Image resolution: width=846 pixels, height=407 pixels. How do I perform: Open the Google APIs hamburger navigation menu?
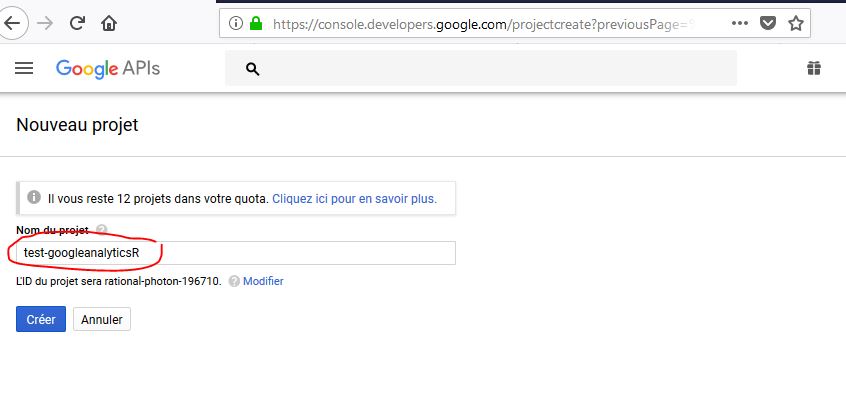24,68
